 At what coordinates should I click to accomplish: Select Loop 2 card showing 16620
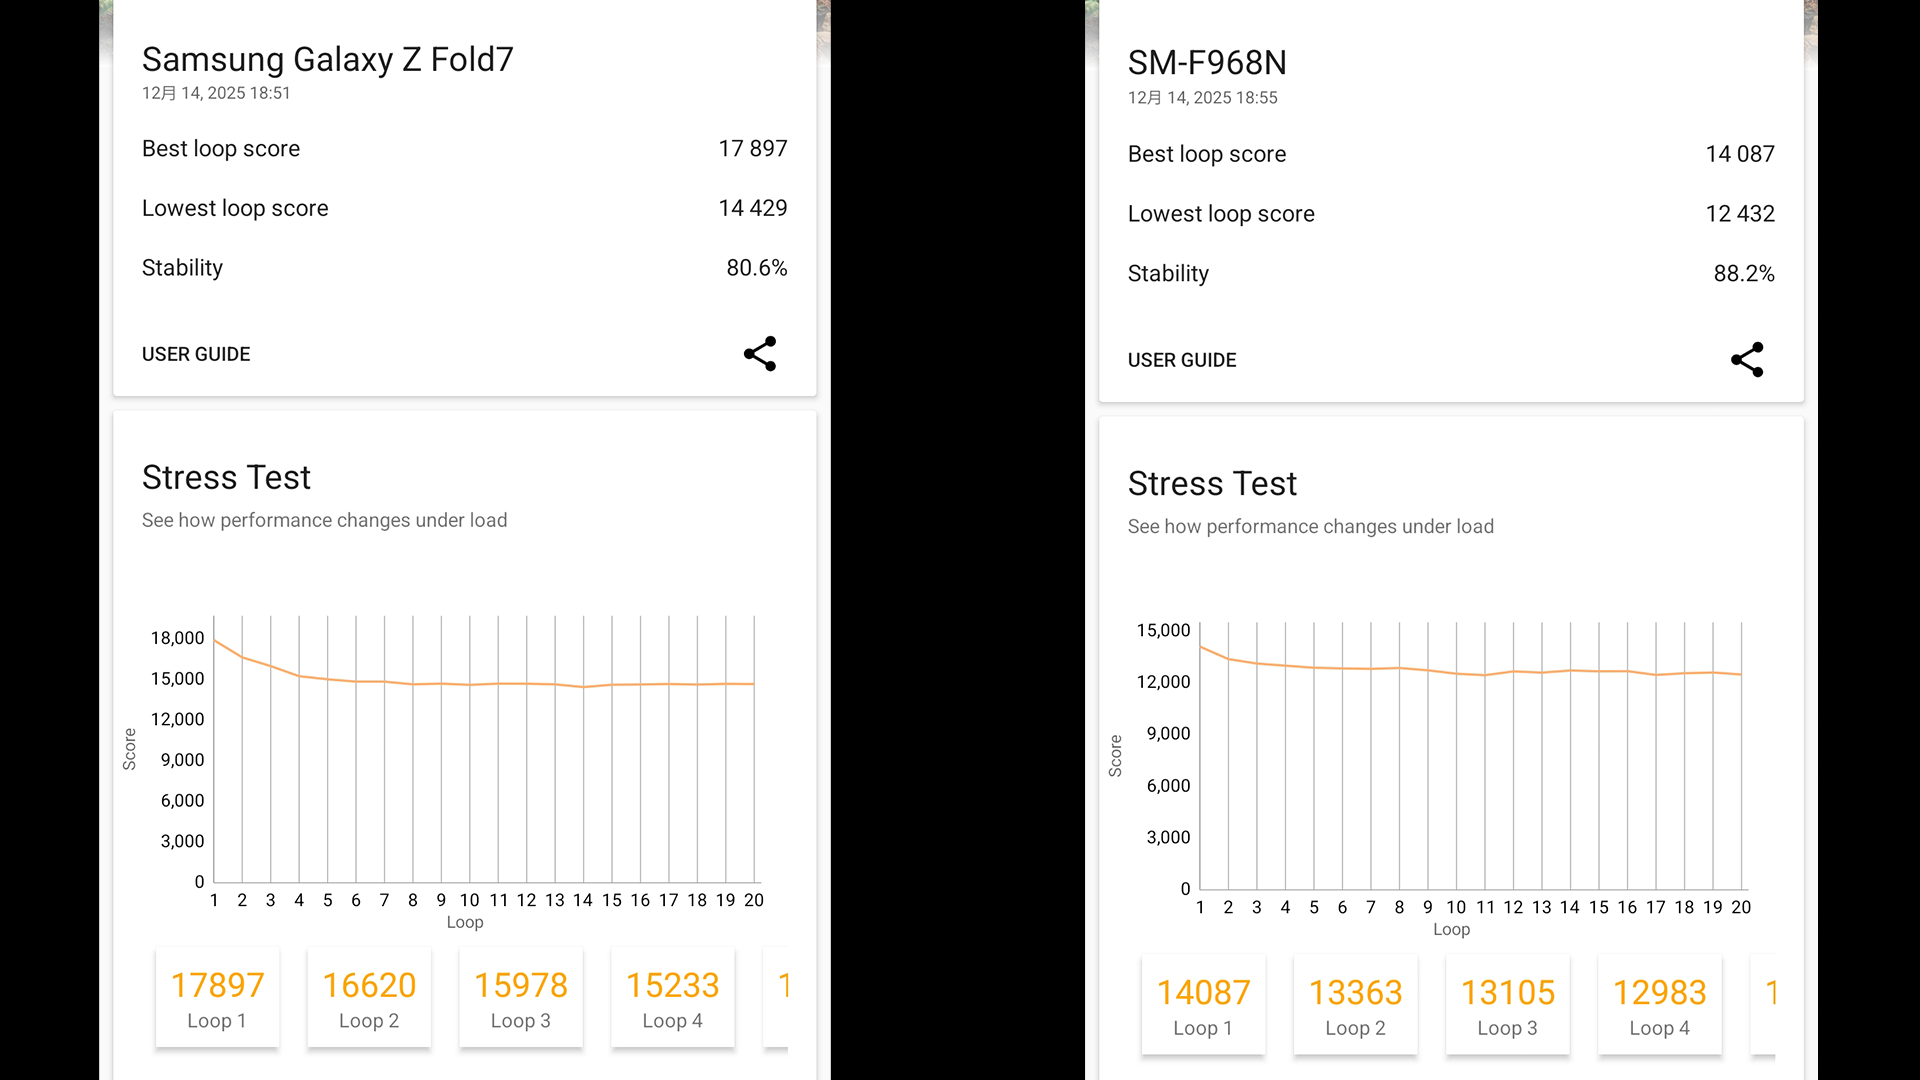tap(369, 998)
